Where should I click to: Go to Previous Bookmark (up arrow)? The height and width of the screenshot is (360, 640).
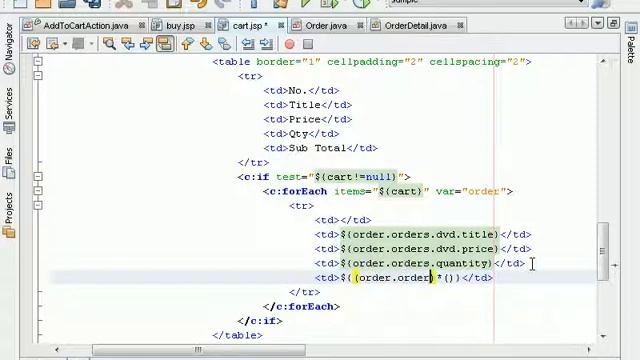click(x=187, y=44)
